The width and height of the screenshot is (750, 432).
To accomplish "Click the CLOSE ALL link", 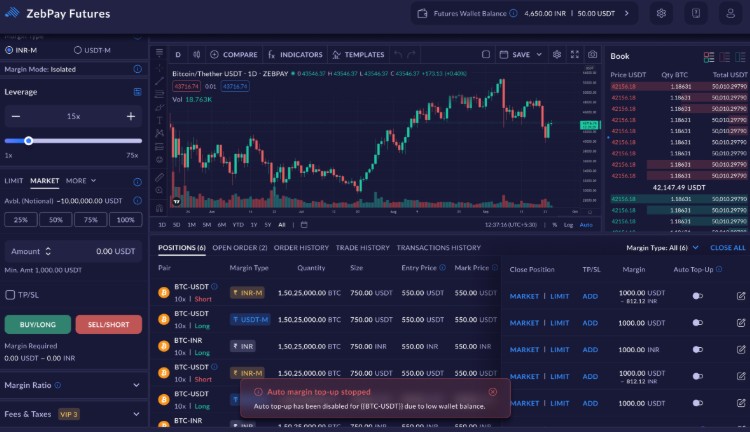I will coord(727,247).
